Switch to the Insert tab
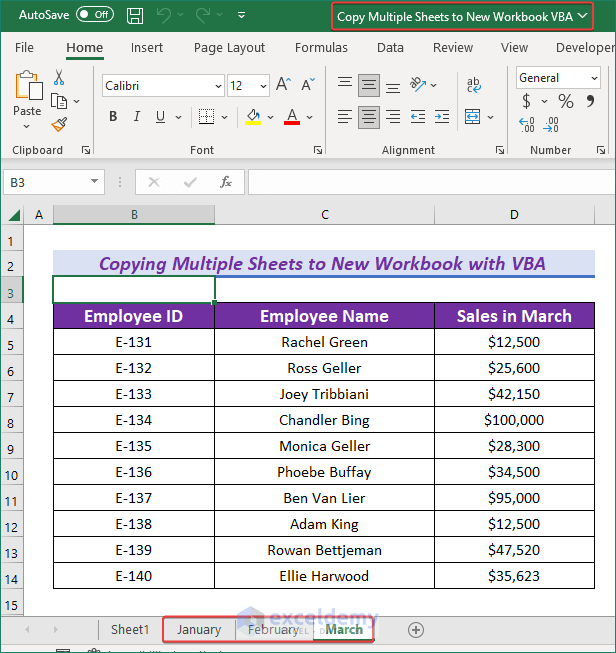The height and width of the screenshot is (653, 616). pos(147,47)
